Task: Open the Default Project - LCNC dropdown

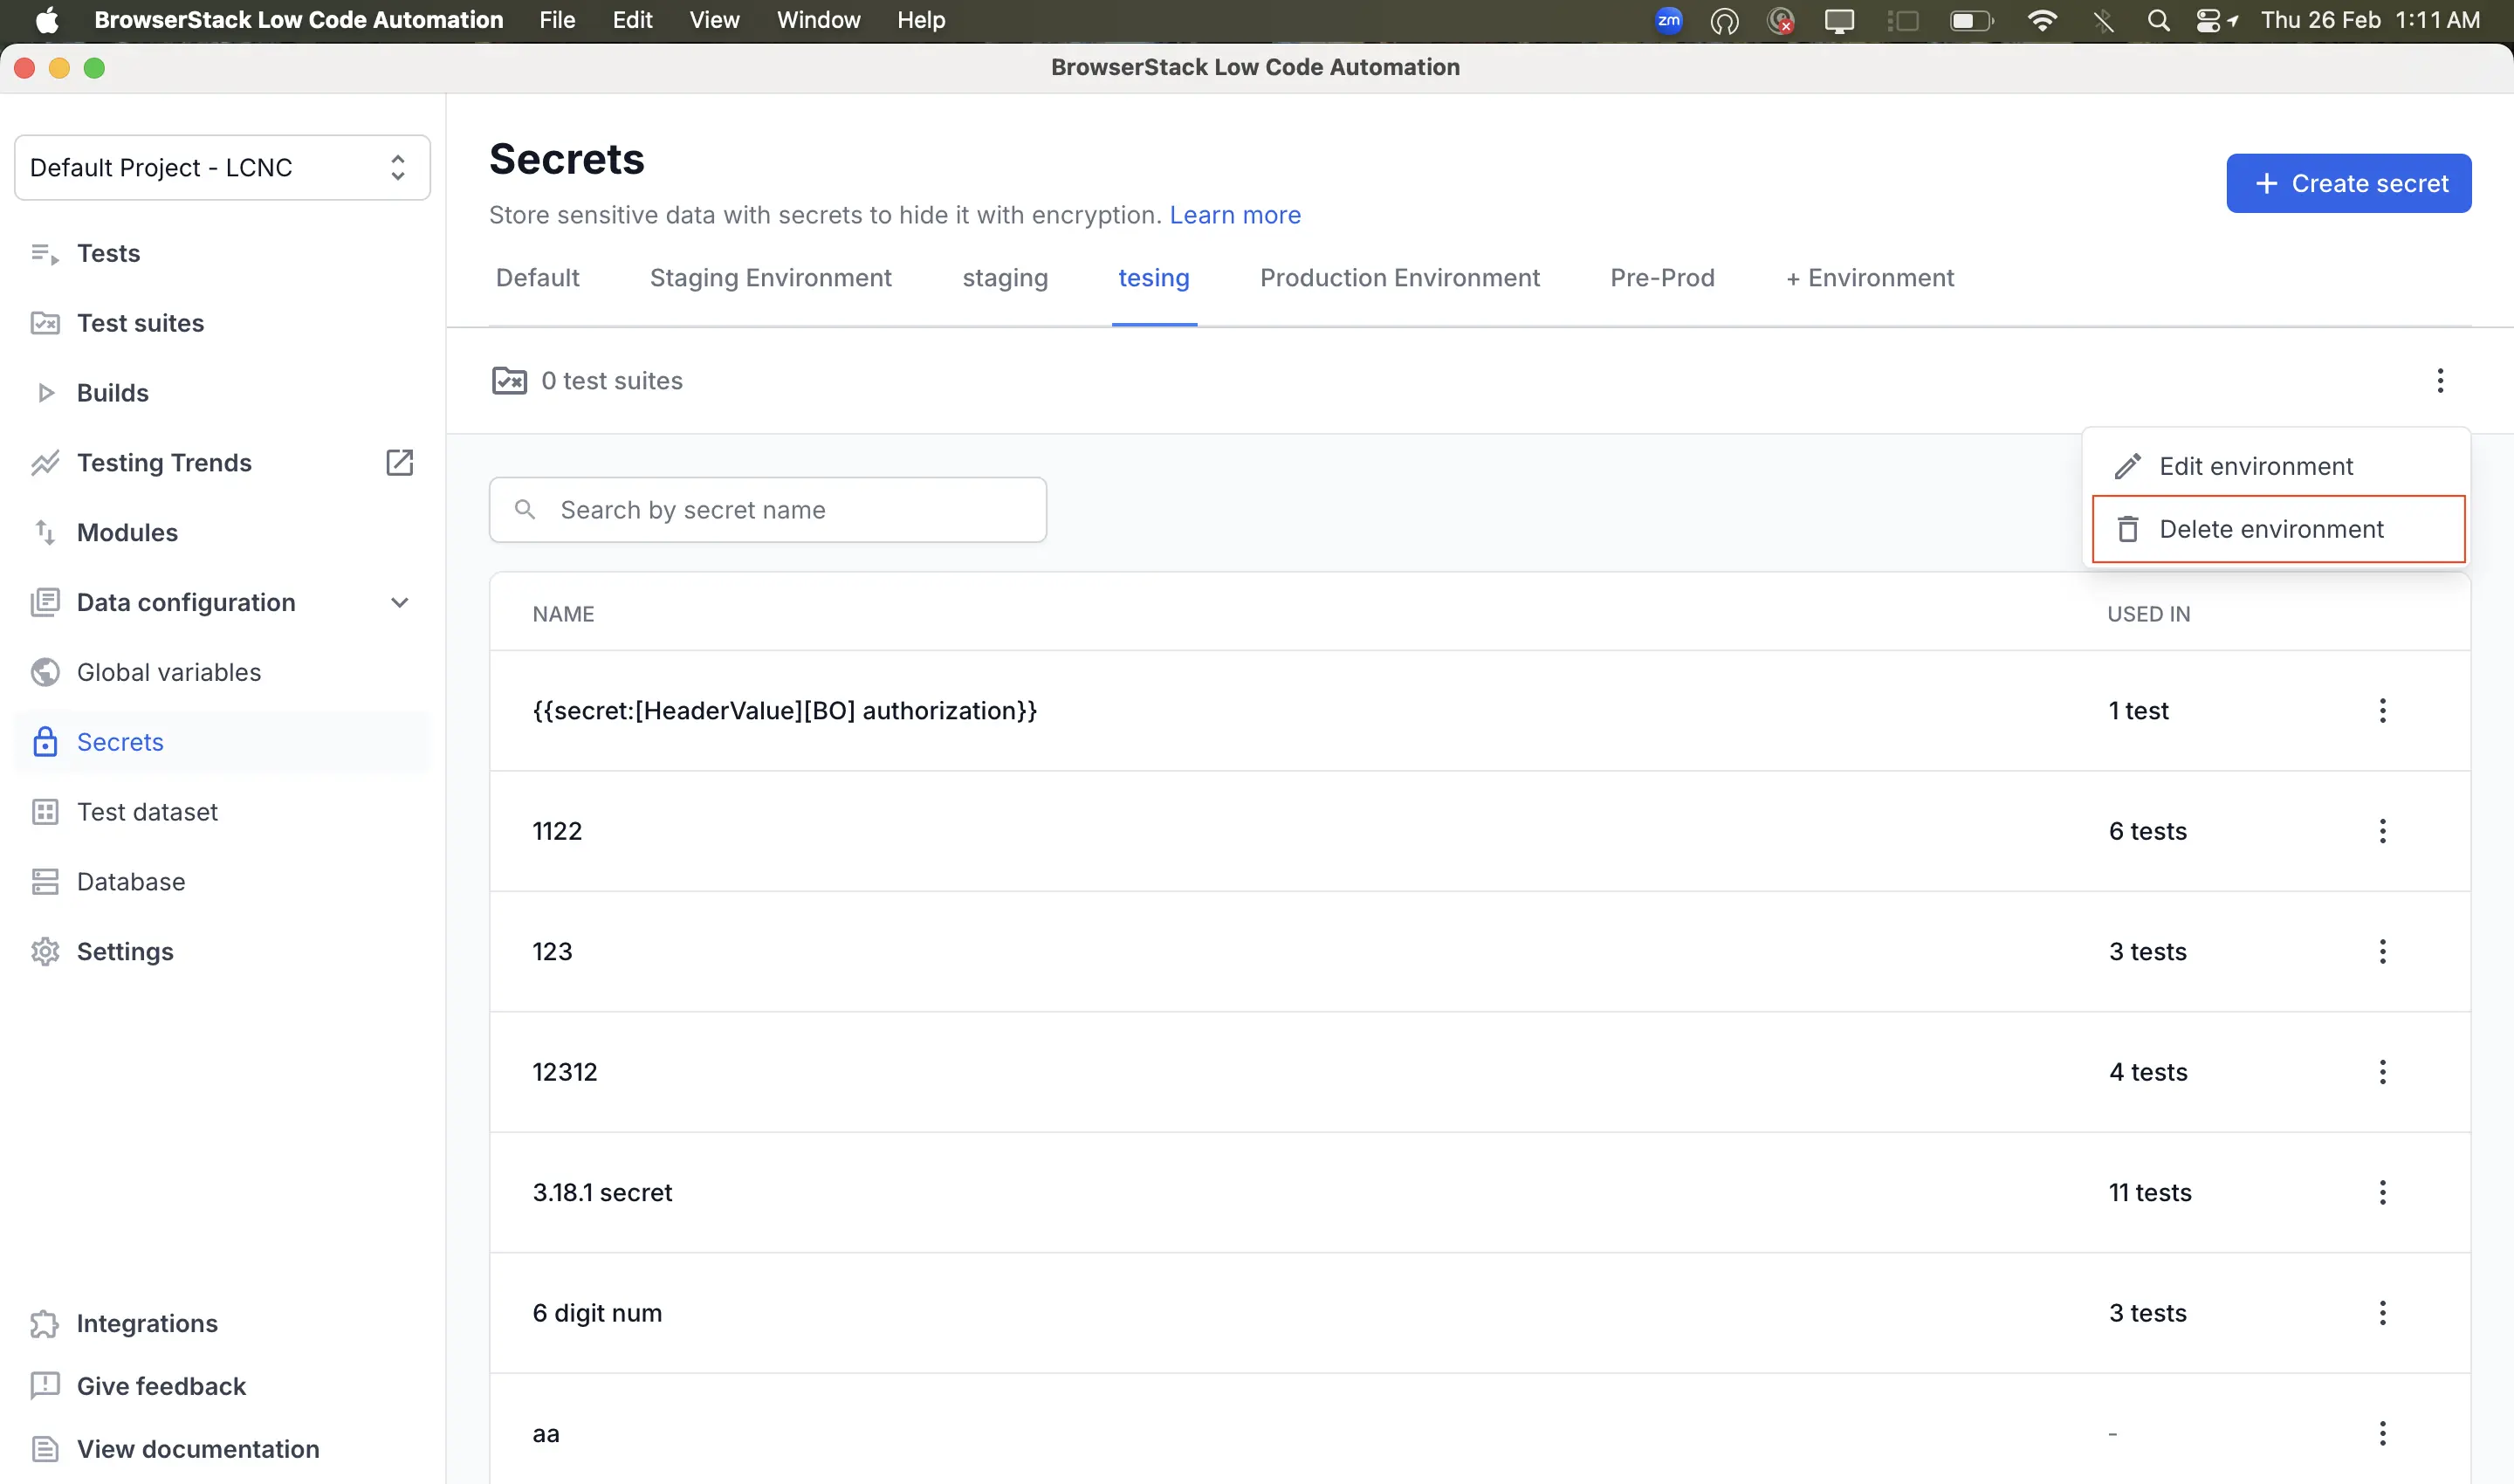Action: (222, 168)
